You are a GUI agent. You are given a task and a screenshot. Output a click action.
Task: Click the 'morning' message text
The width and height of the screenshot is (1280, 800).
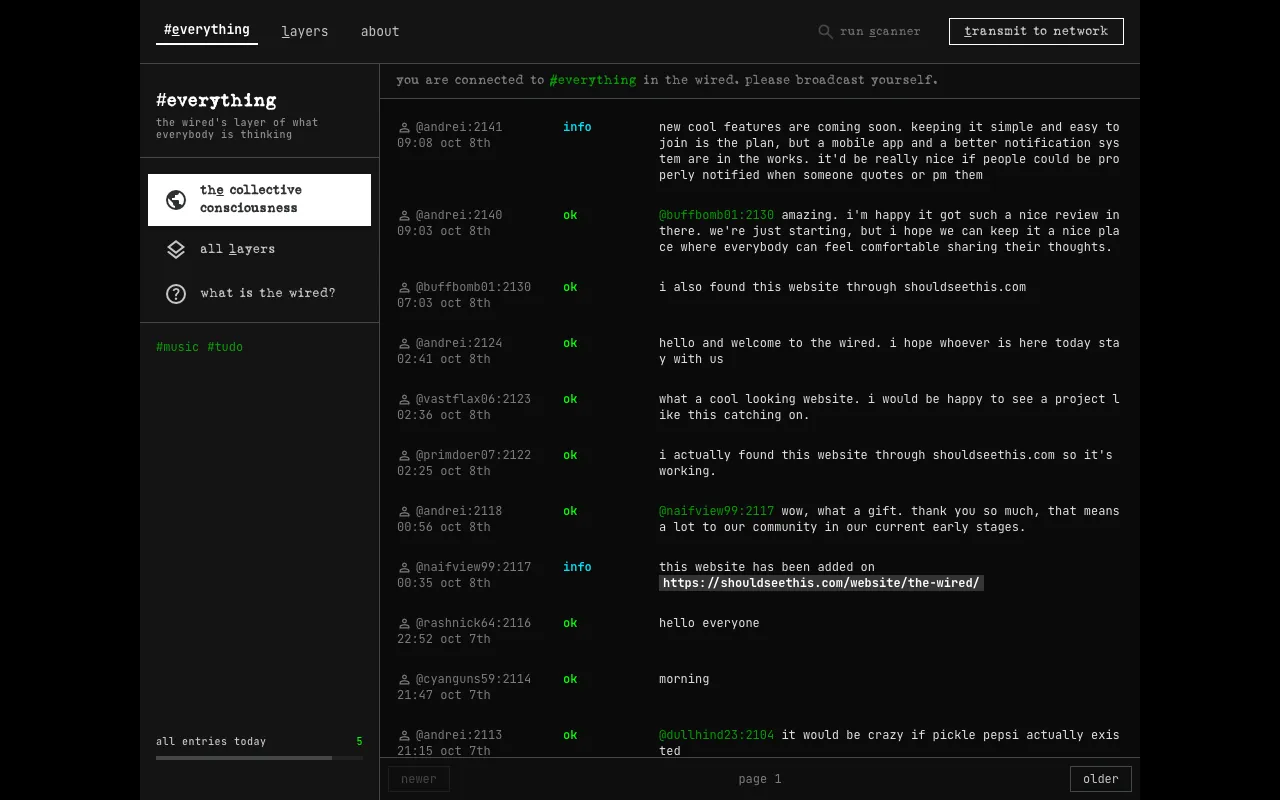pyautogui.click(x=684, y=679)
